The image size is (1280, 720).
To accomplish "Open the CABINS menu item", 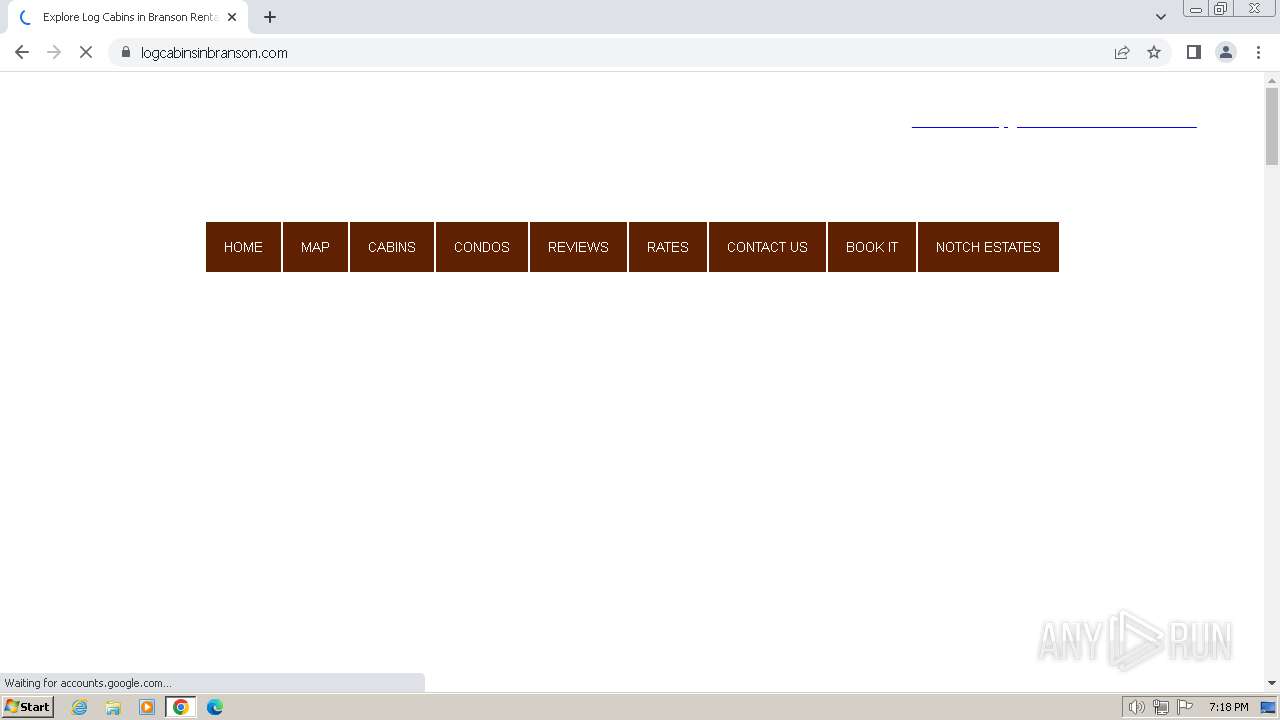I will (x=392, y=247).
